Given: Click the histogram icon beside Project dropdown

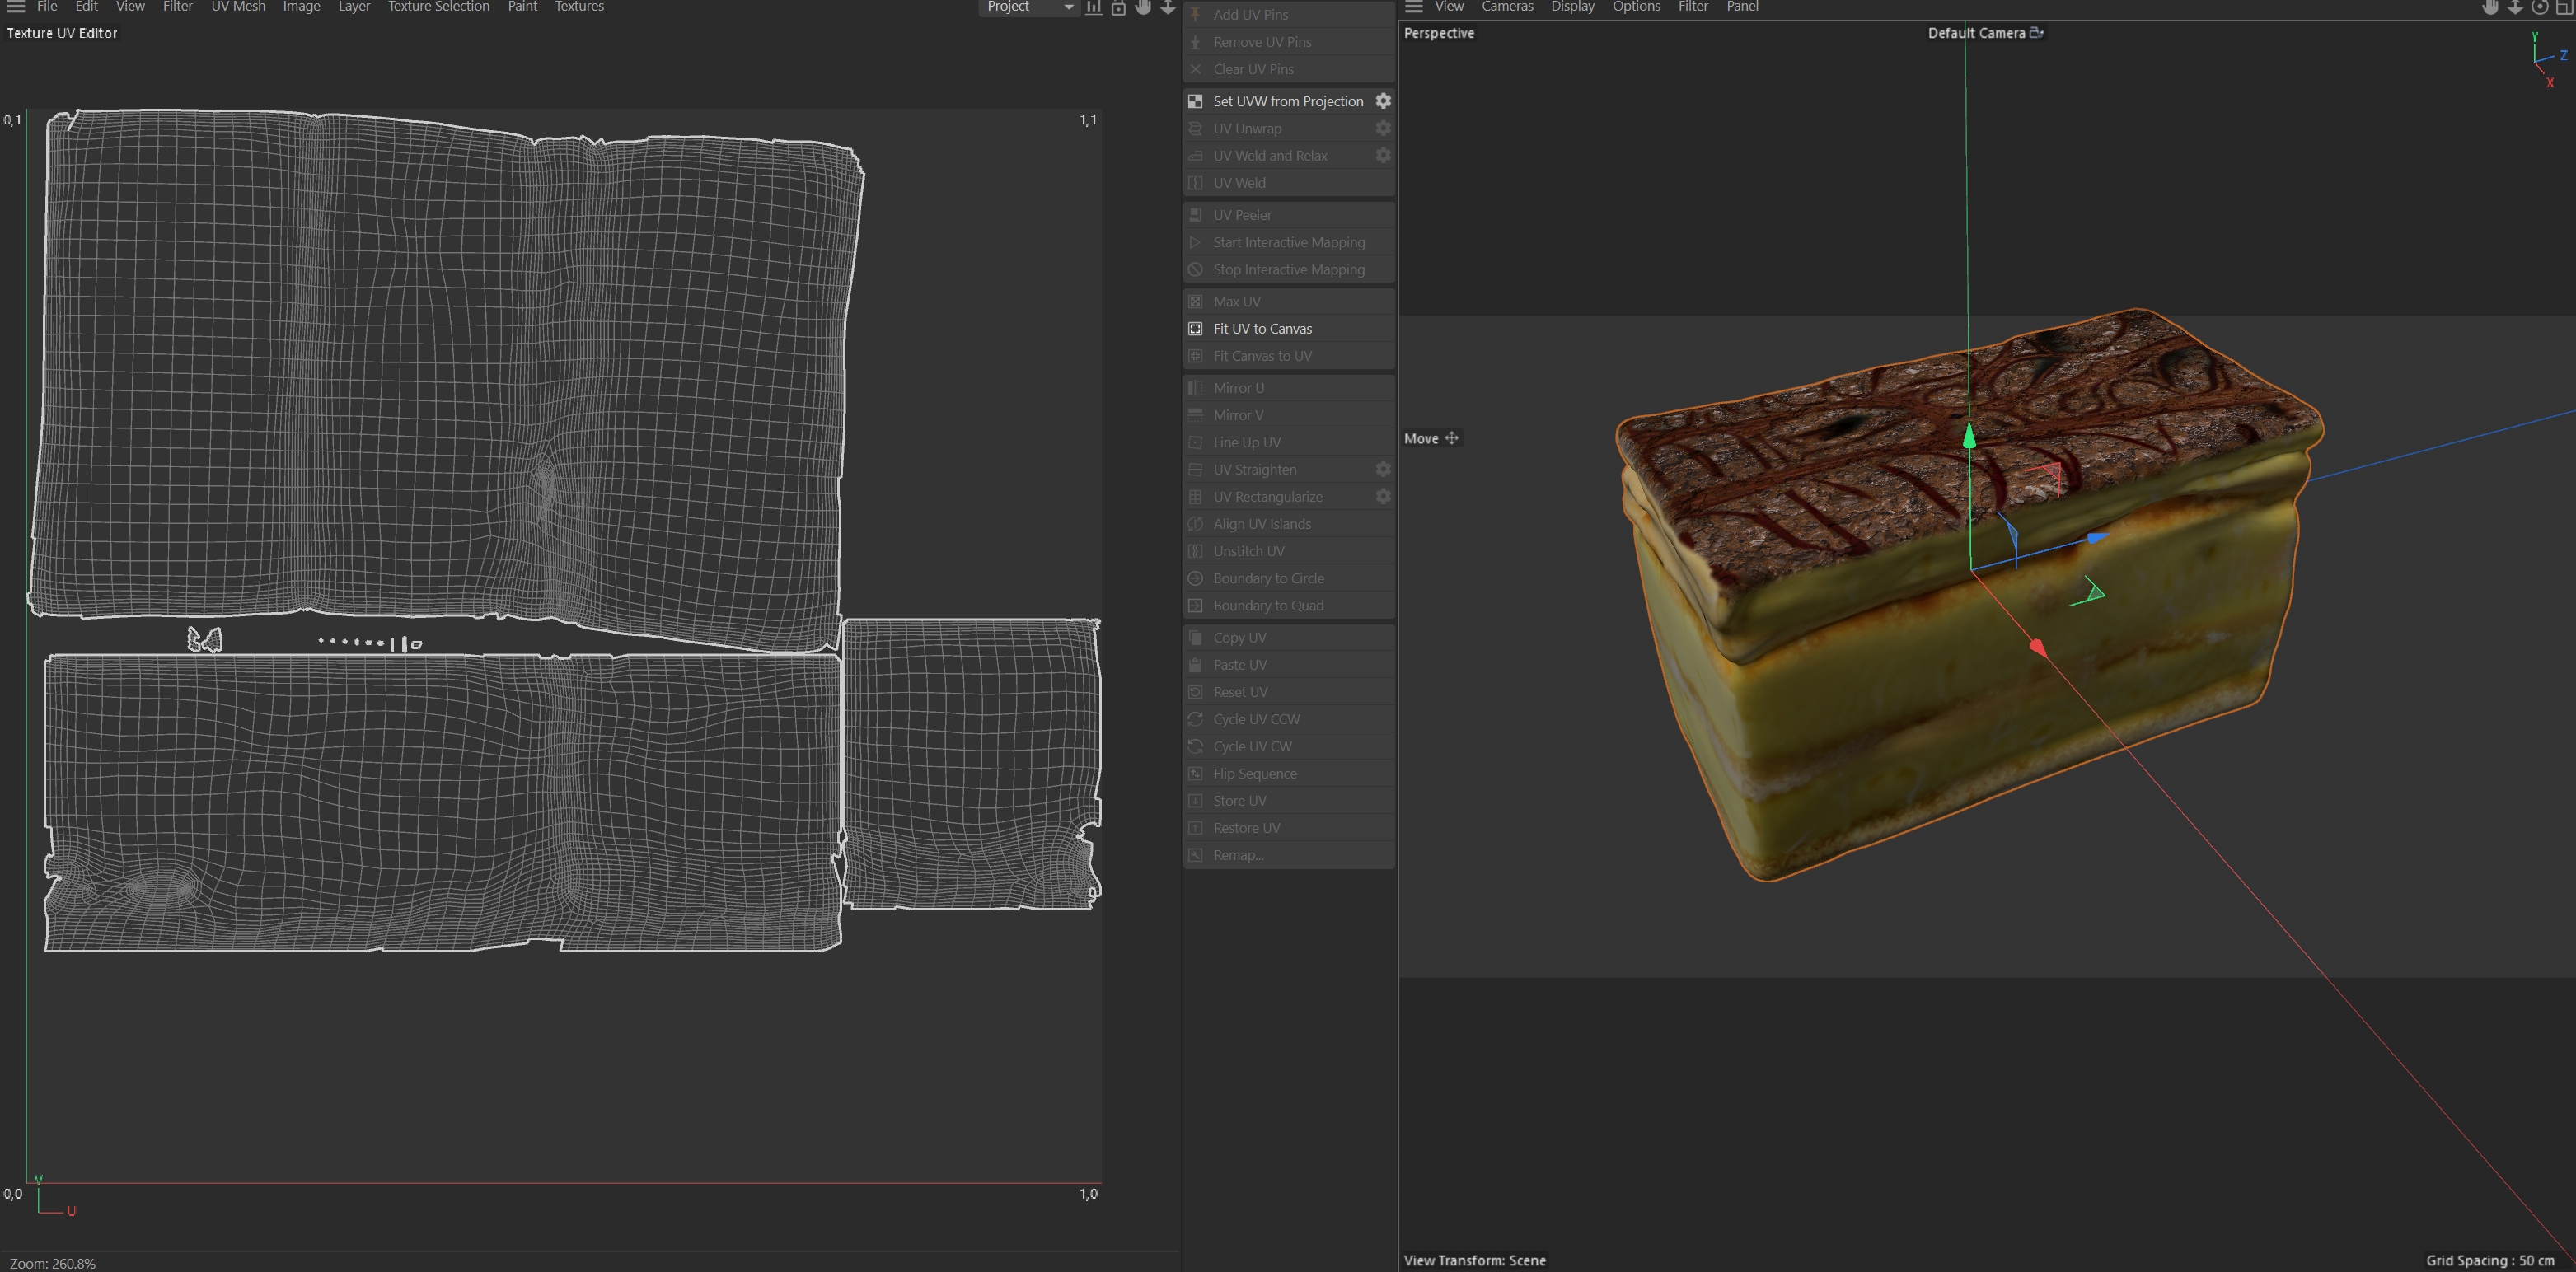Looking at the screenshot, I should pos(1094,7).
